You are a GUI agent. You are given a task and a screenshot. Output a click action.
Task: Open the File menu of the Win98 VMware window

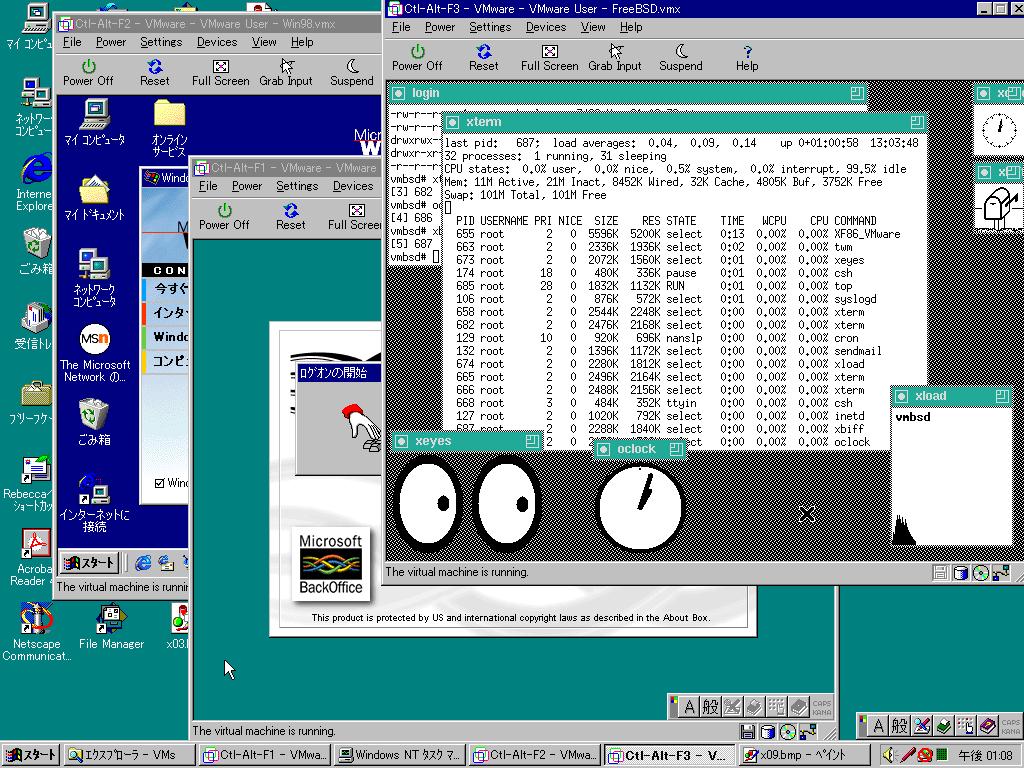click(72, 42)
